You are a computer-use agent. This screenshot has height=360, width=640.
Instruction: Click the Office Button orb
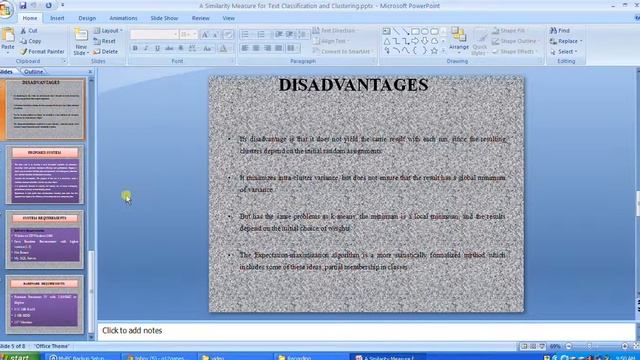click(x=5, y=10)
